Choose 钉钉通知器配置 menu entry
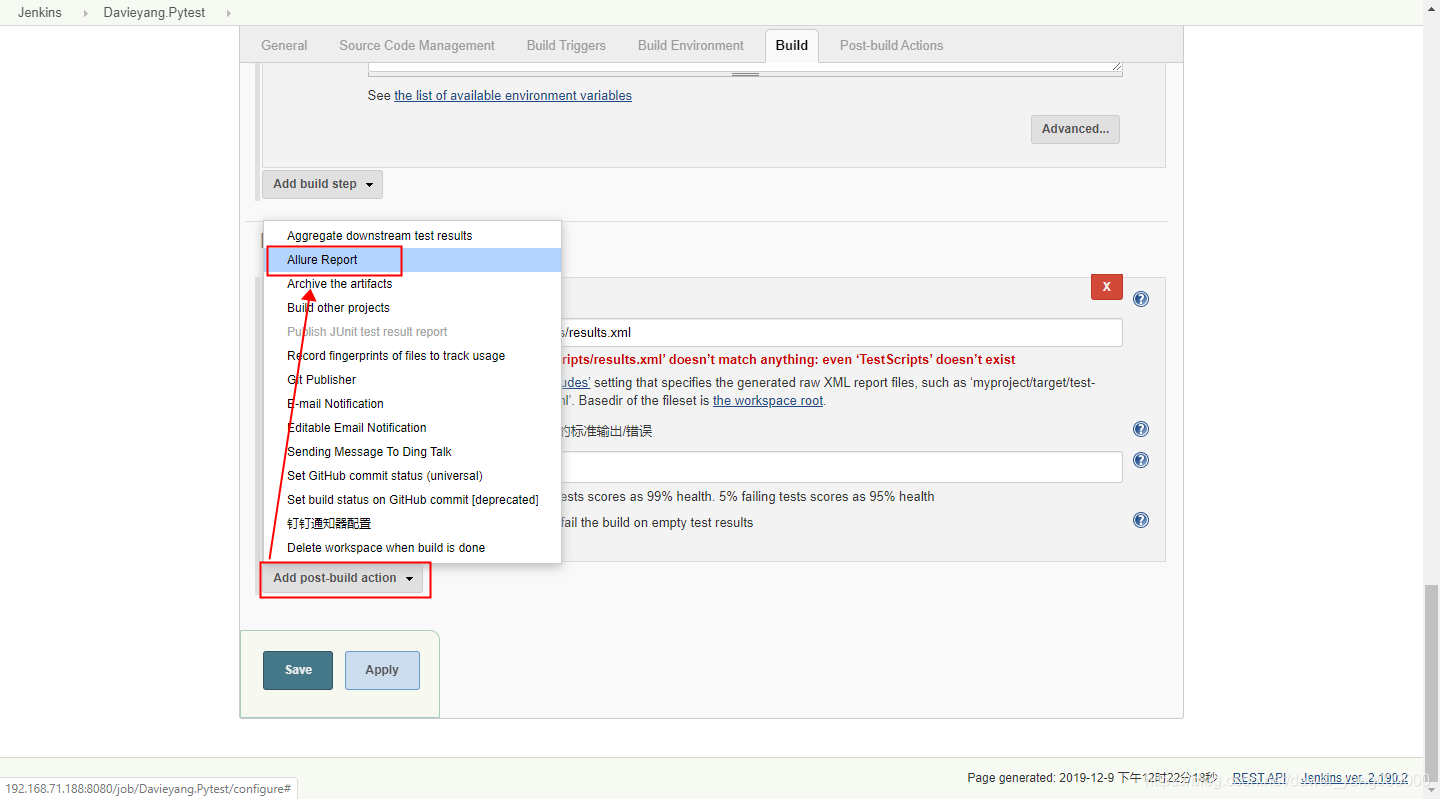The width and height of the screenshot is (1440, 799). pos(412,524)
